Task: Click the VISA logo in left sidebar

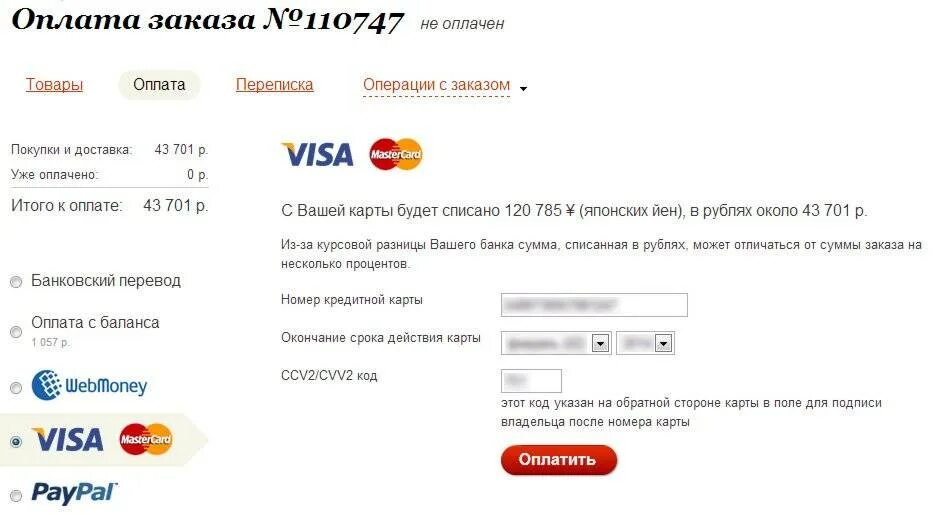Action: pos(68,440)
